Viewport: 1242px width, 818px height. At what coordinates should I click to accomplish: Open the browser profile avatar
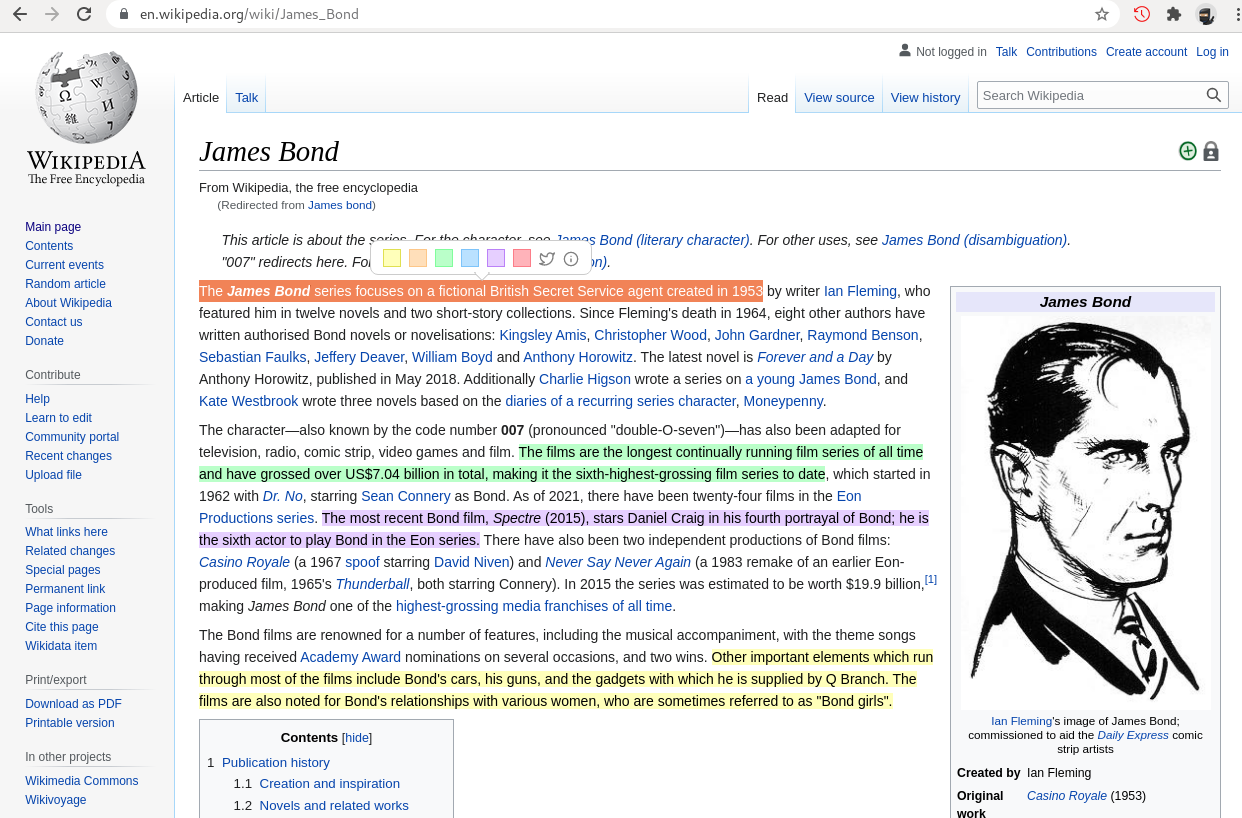1206,14
